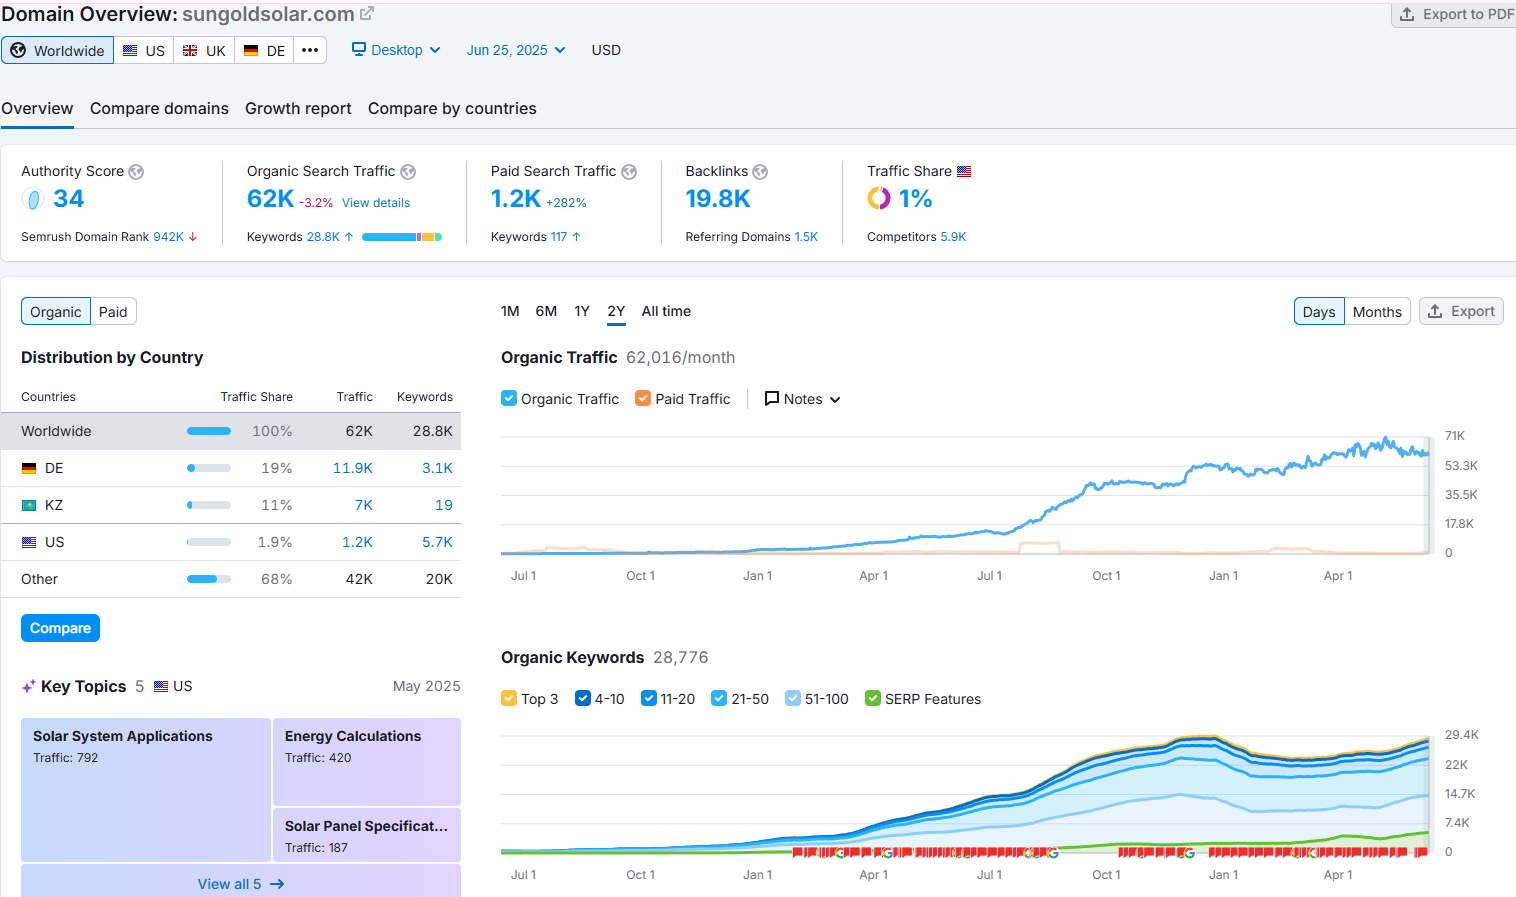The height and width of the screenshot is (897, 1516).
Task: Toggle the 21-50 keywords checkbox
Action: [x=719, y=698]
